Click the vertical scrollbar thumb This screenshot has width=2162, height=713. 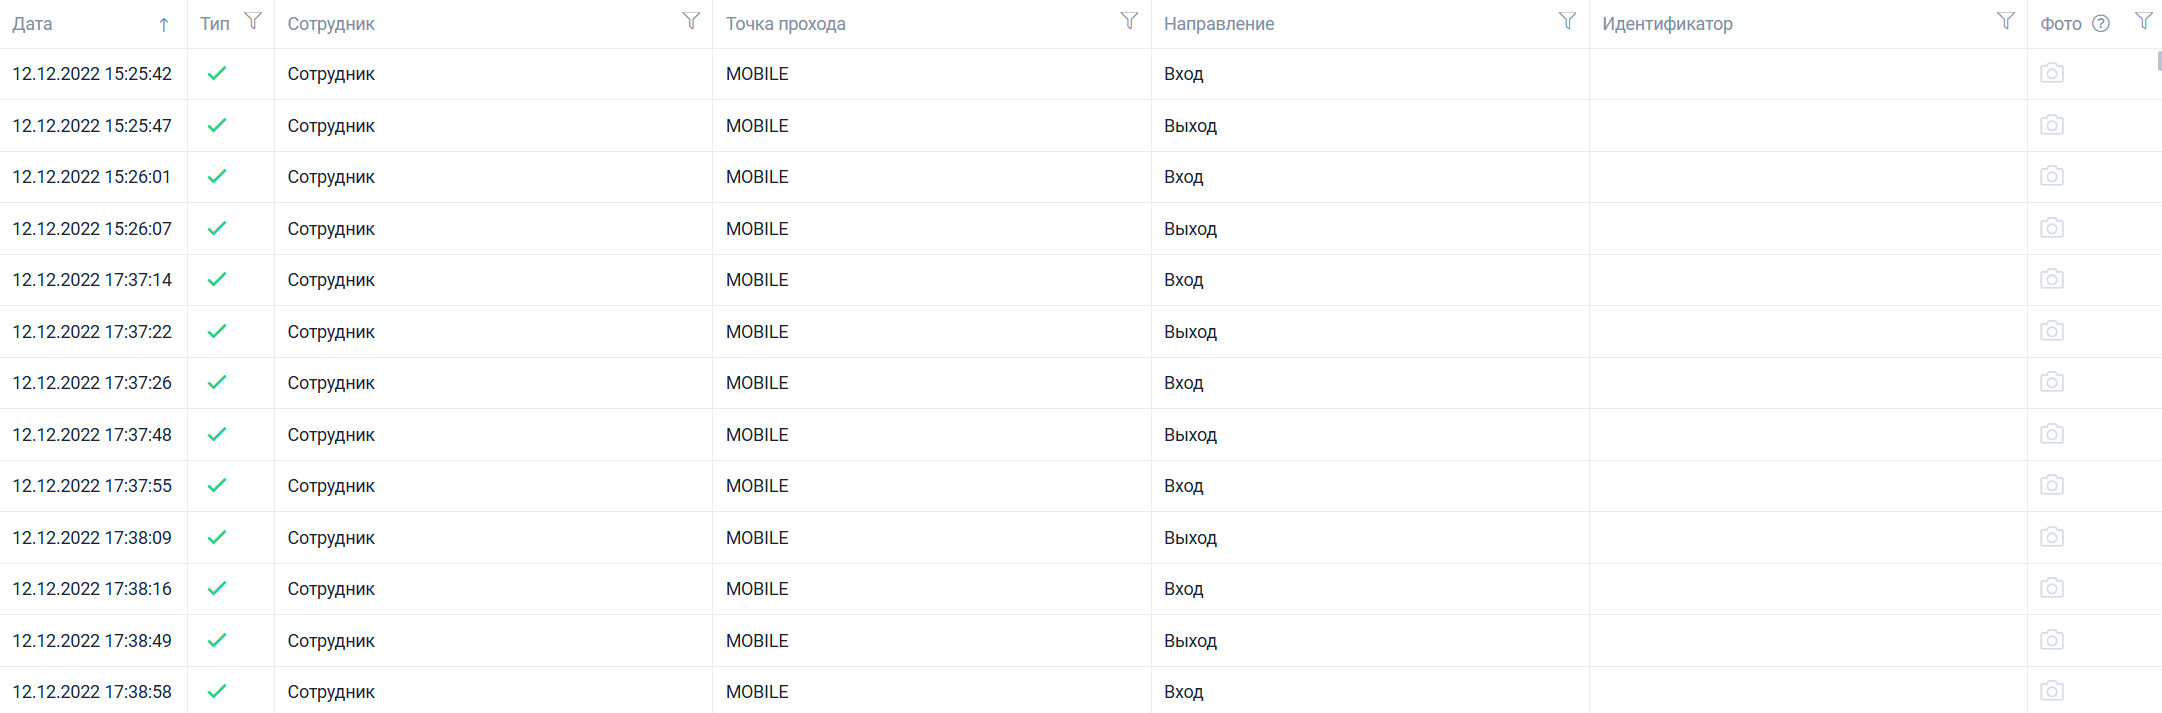[2159, 60]
